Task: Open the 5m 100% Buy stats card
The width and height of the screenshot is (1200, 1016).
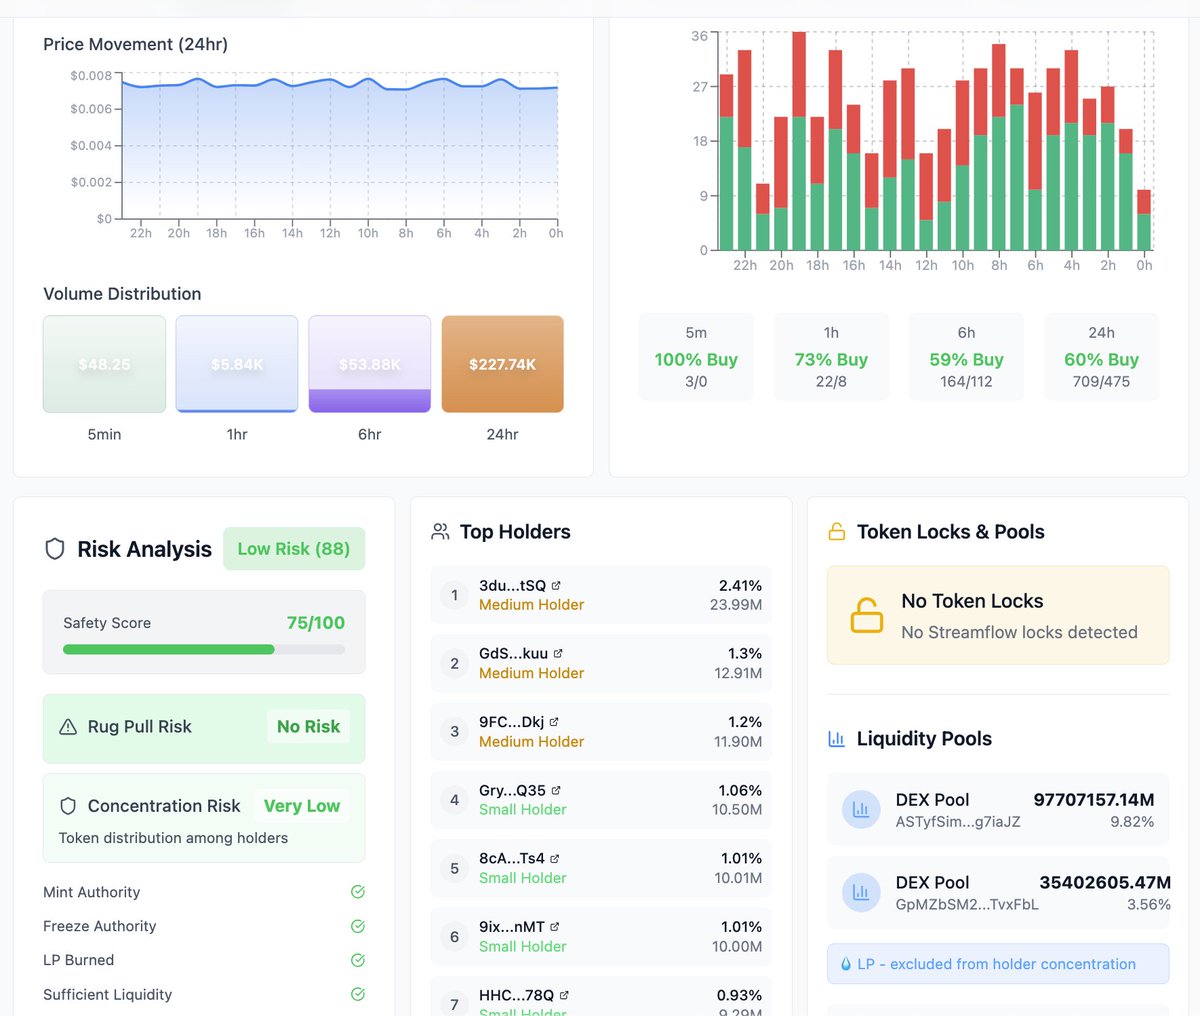Action: click(x=696, y=357)
